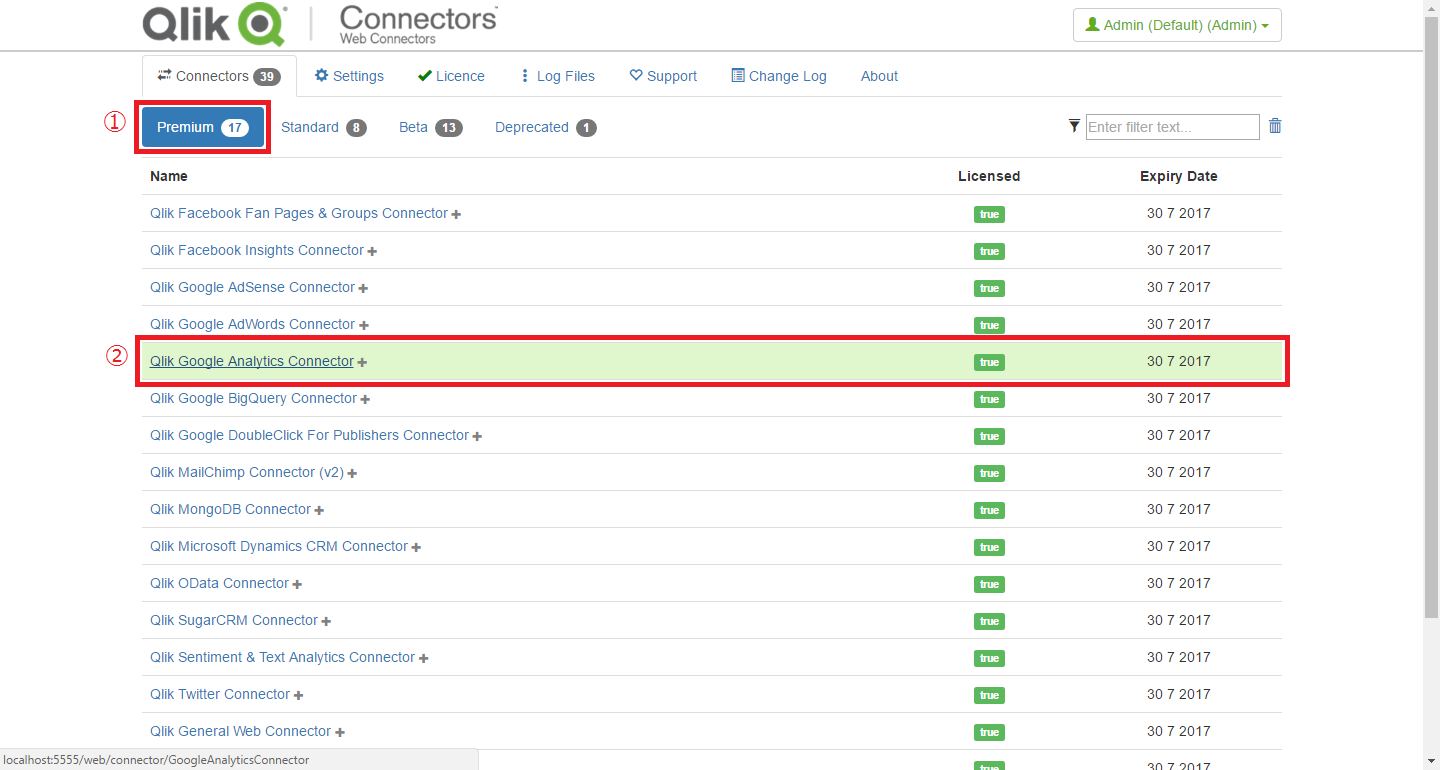This screenshot has height=770, width=1440.
Task: Open the Licence tab
Action: point(451,76)
